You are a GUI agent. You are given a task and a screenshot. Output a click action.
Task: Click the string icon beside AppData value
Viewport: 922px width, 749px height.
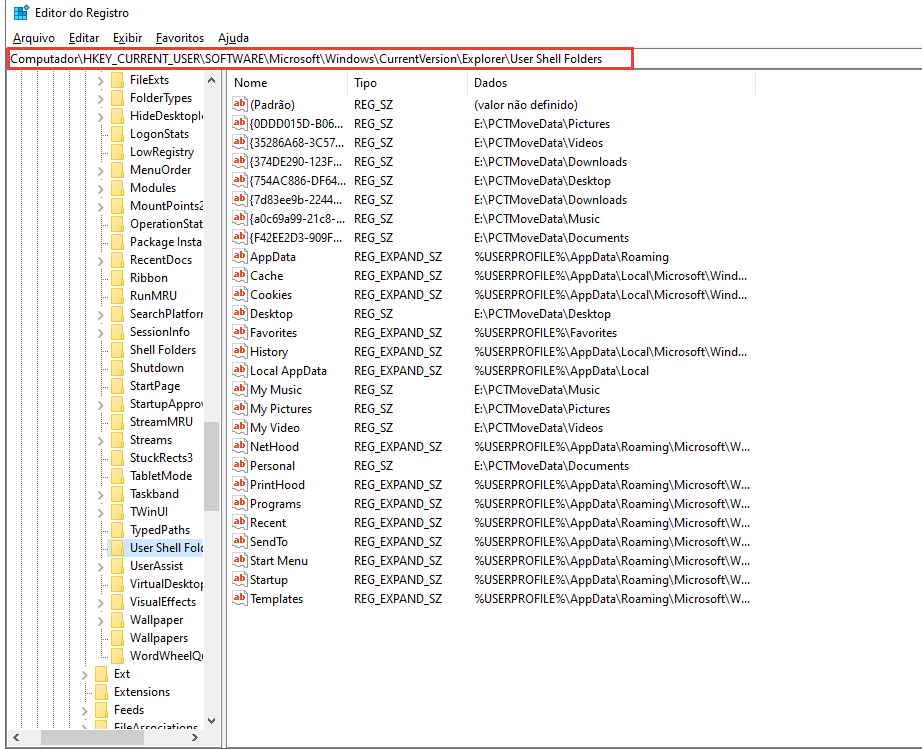pyautogui.click(x=239, y=257)
